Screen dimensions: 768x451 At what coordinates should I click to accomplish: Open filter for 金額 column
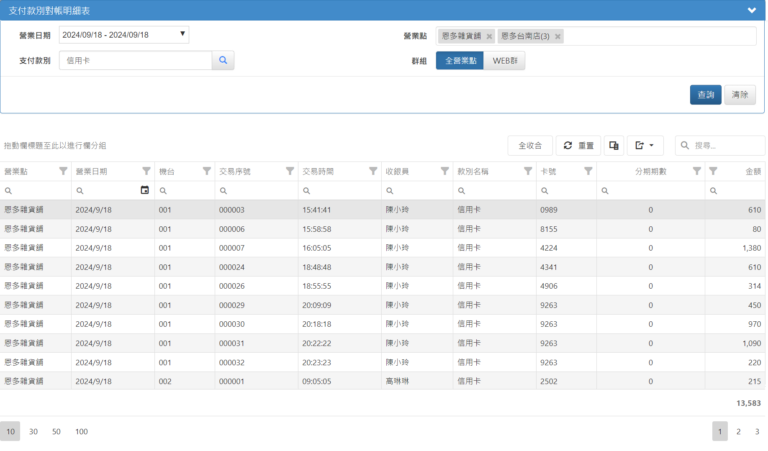coord(713,171)
